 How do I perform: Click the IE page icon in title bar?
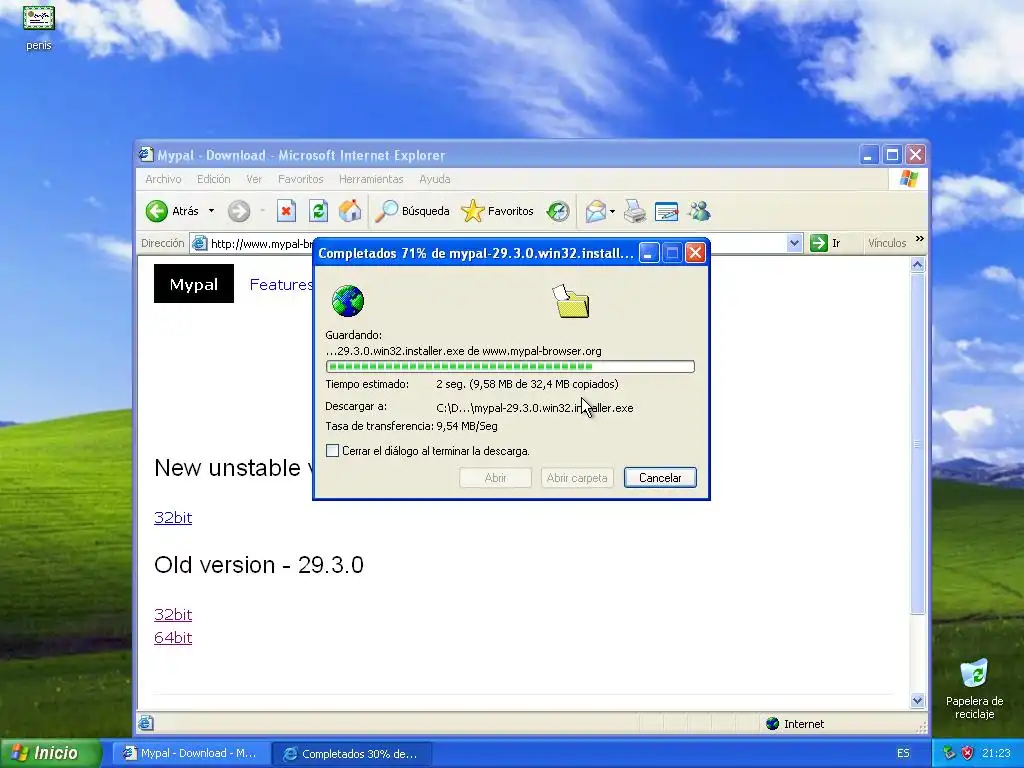(146, 154)
